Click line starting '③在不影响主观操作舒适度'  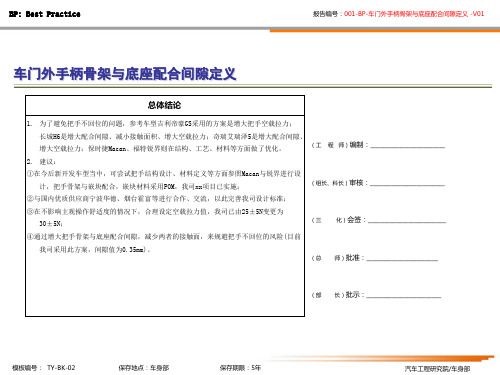click(155, 211)
